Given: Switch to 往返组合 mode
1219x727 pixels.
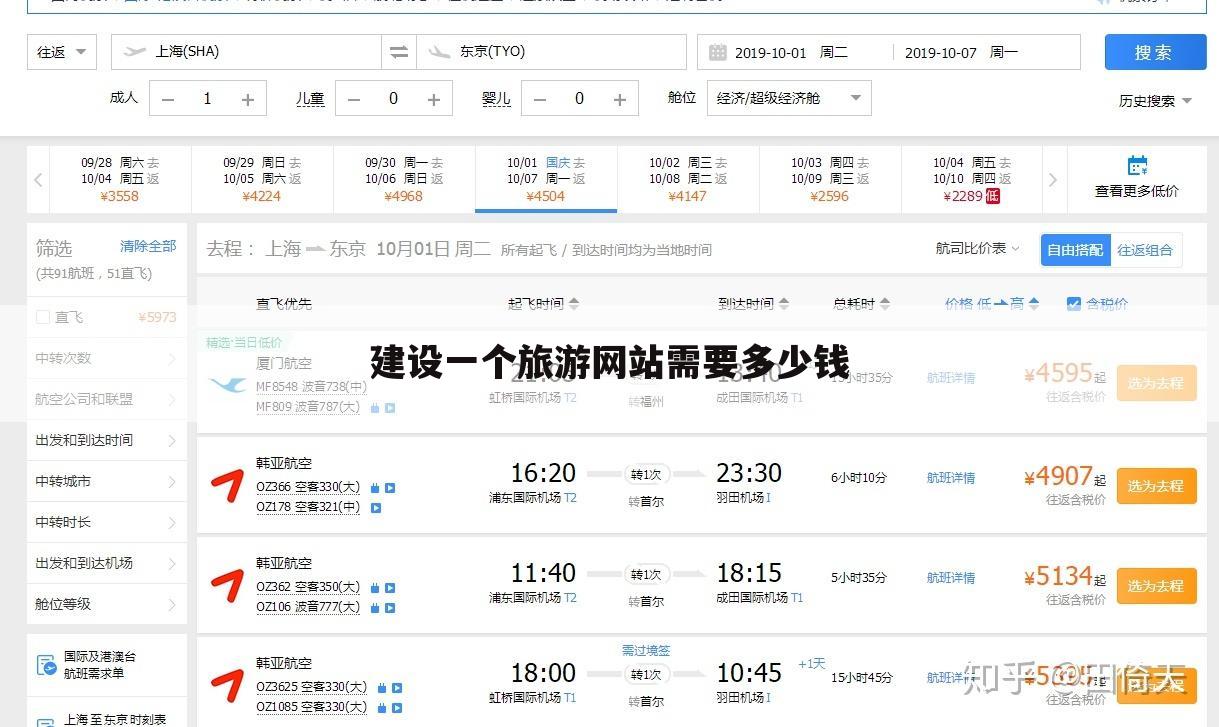Looking at the screenshot, I should point(1146,250).
